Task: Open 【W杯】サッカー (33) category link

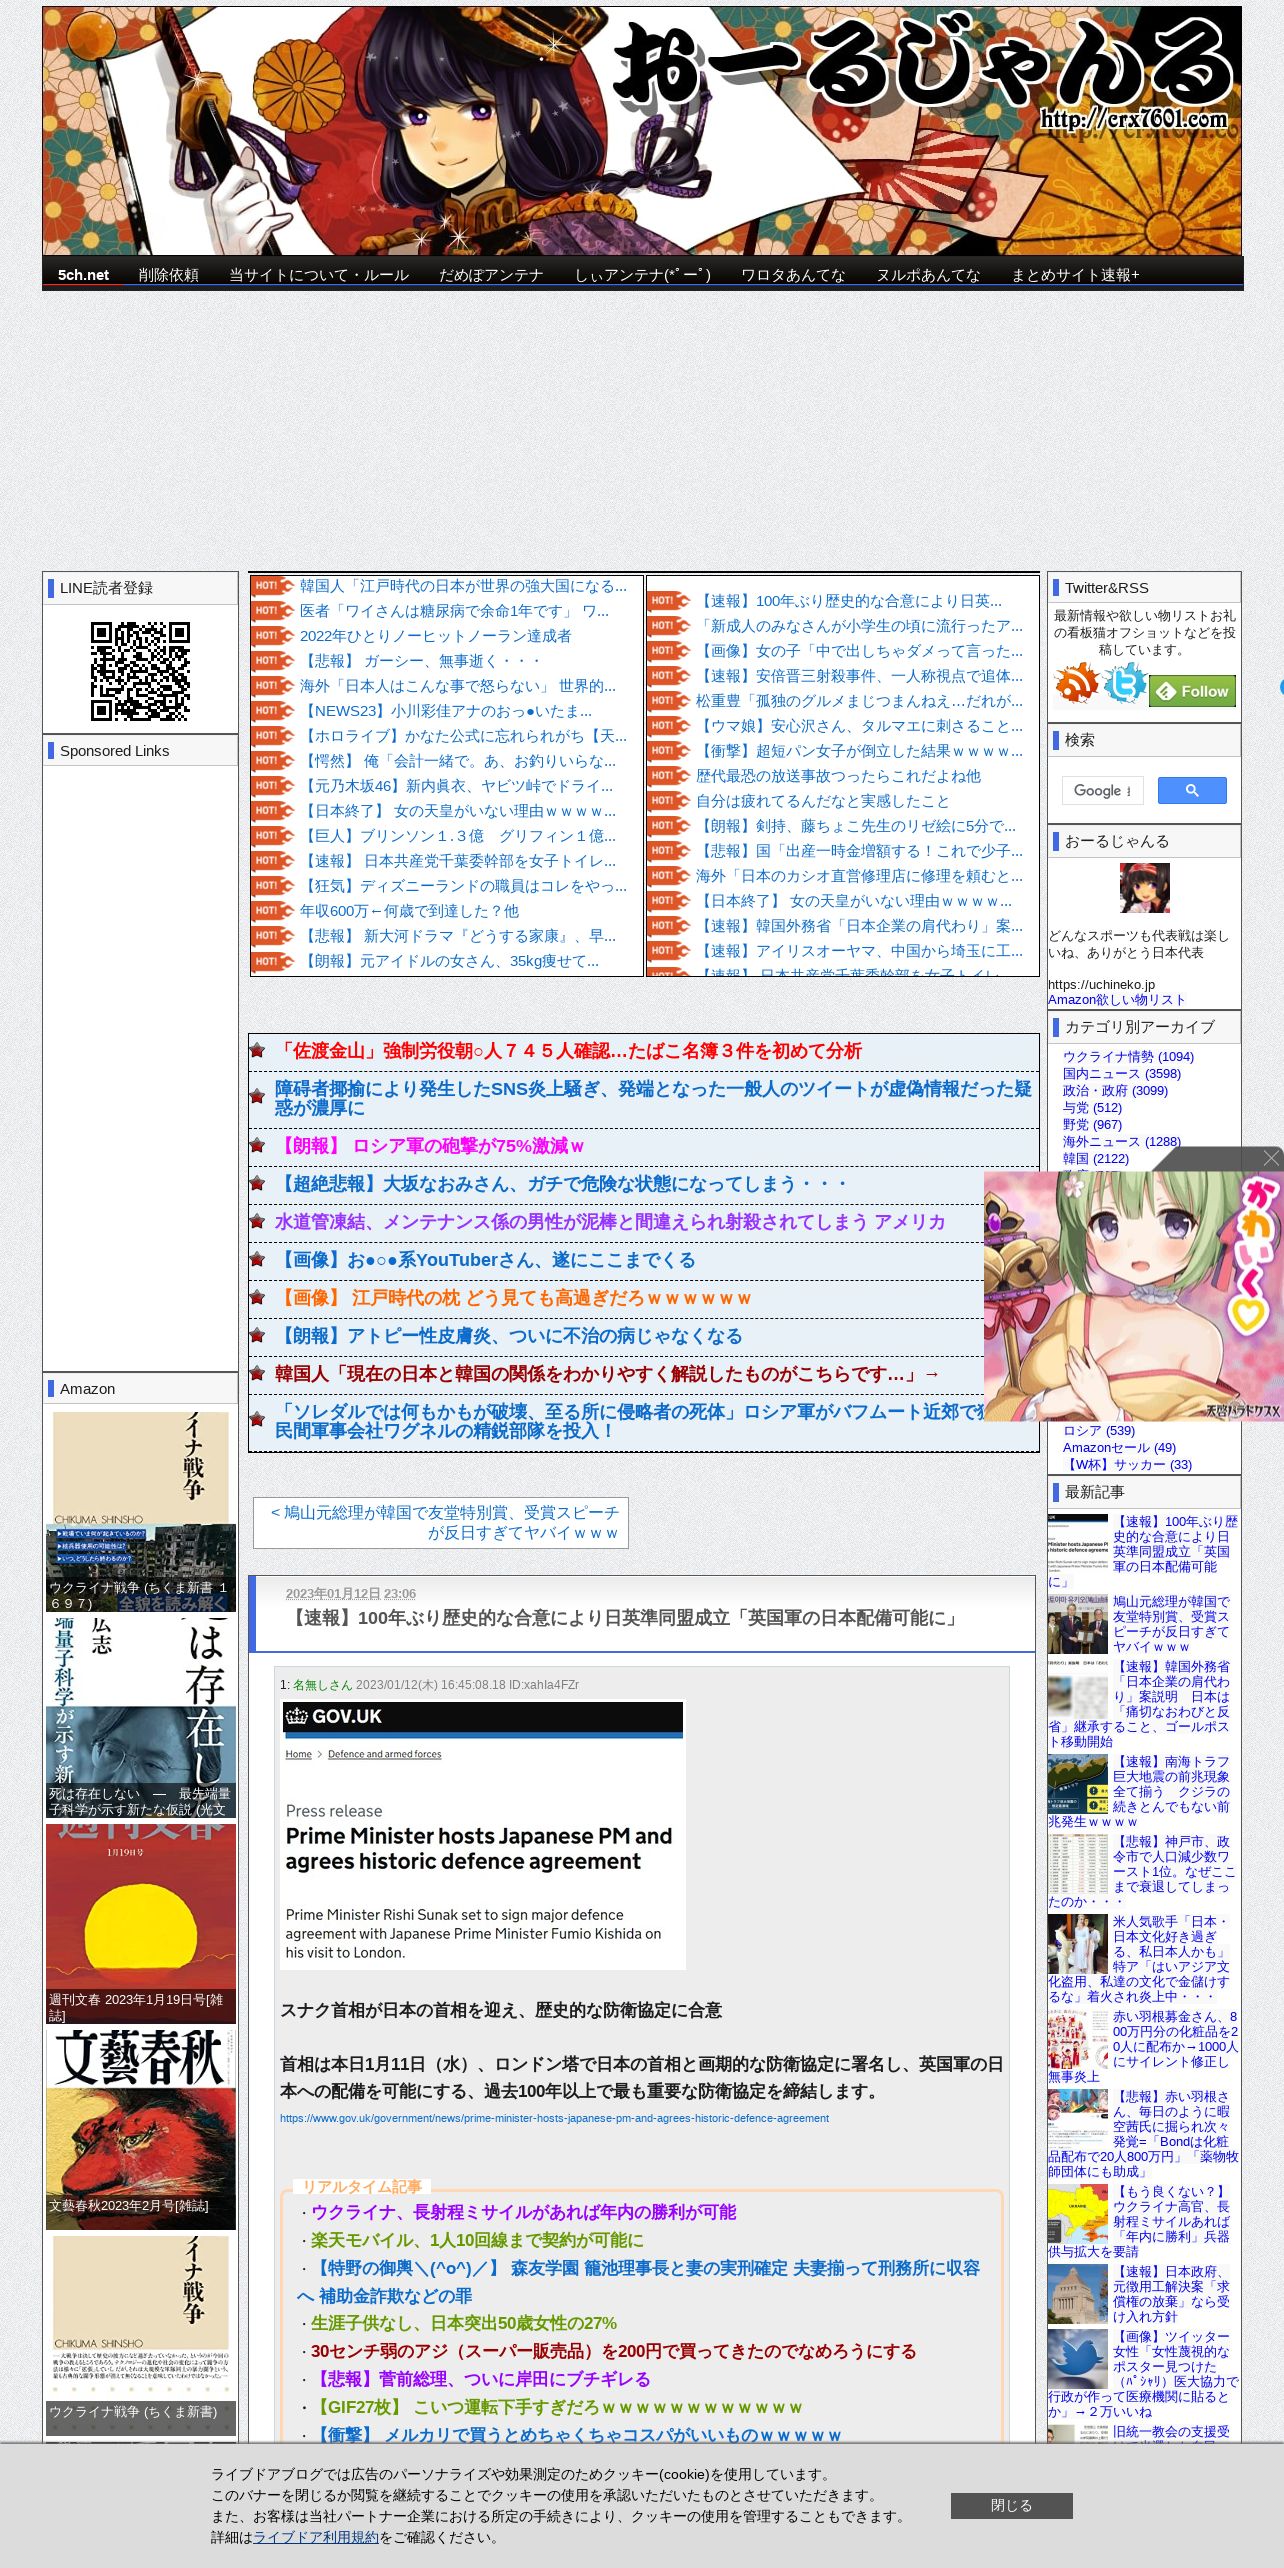Action: point(1127,1464)
